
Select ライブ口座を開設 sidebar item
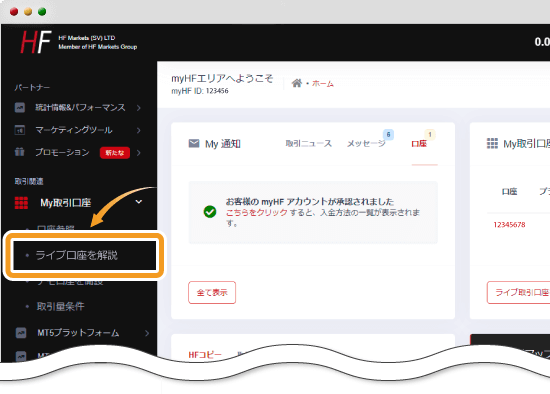click(76, 255)
